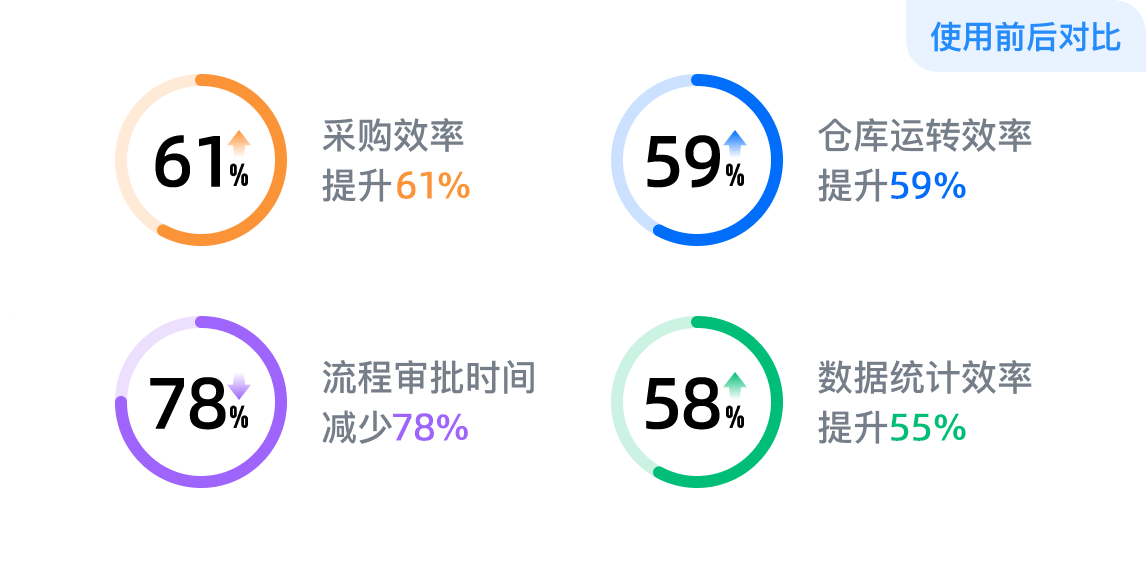Image resolution: width=1148 pixels, height=562 pixels.
Task: Click the green up arrow beside 58
Action: point(734,386)
